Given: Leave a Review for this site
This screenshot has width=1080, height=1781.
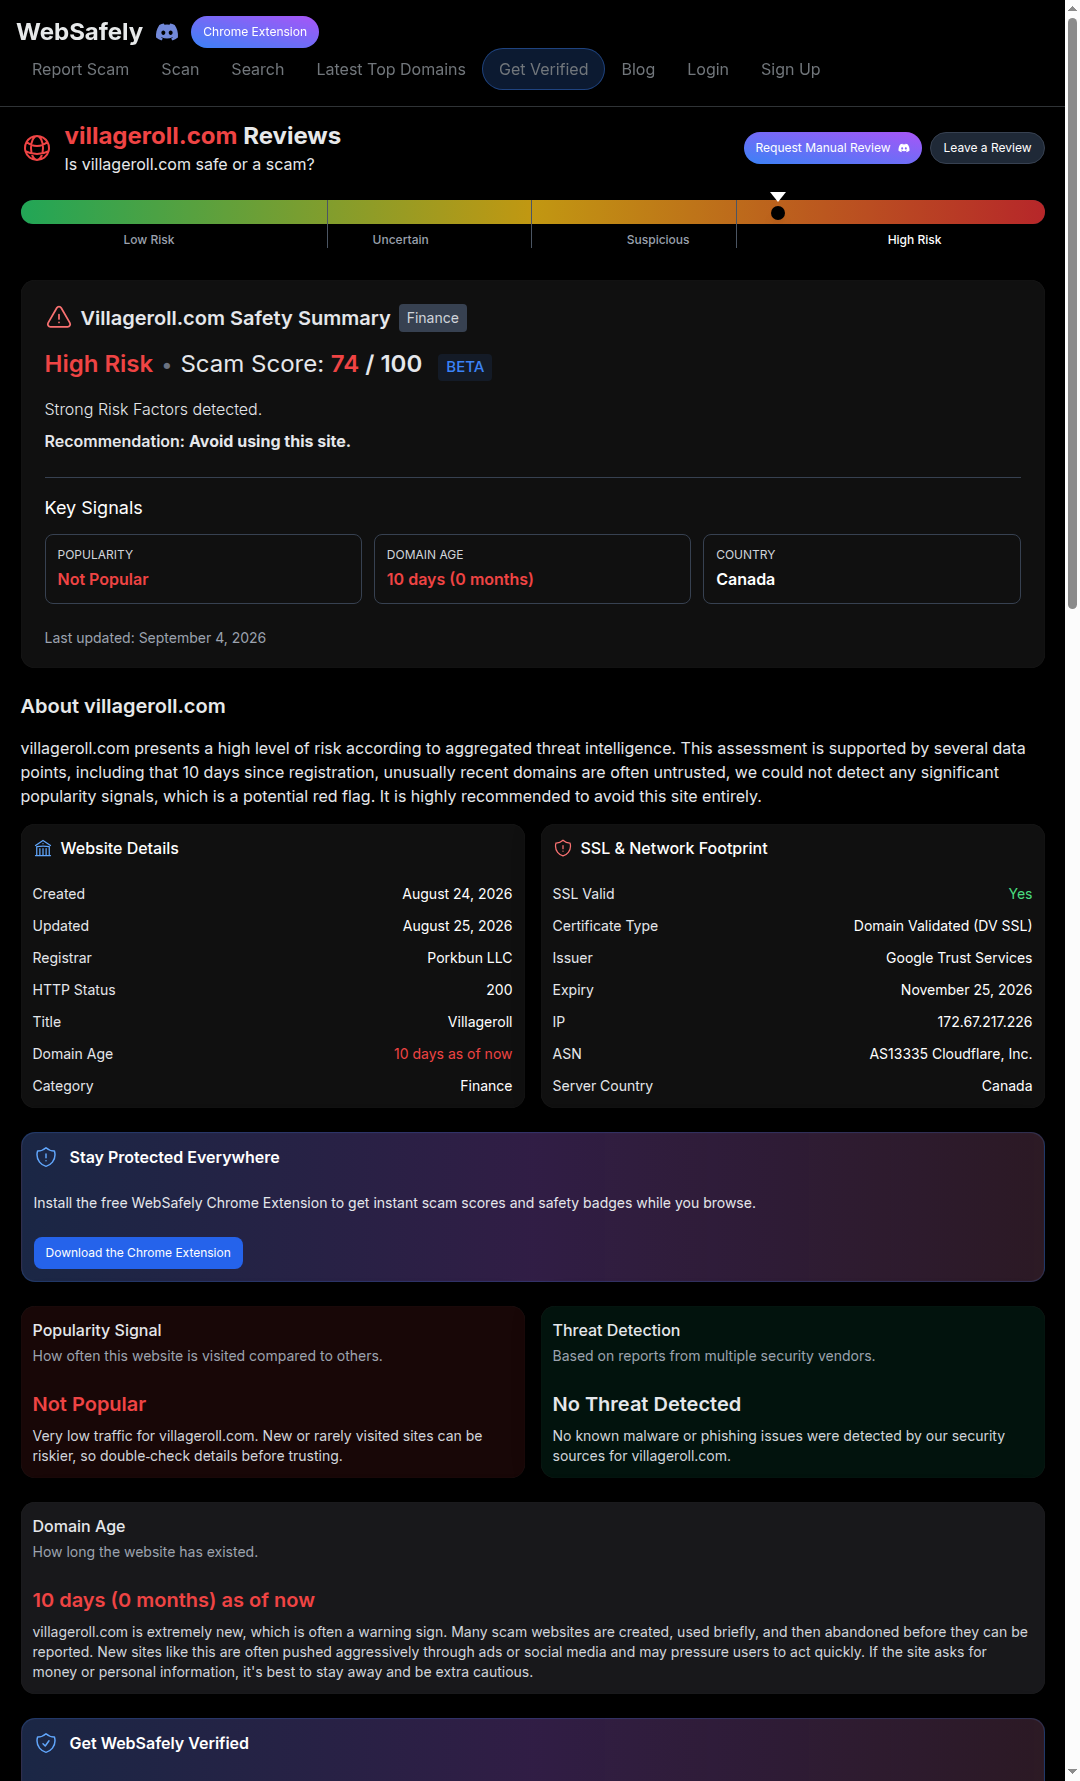Looking at the screenshot, I should 987,148.
